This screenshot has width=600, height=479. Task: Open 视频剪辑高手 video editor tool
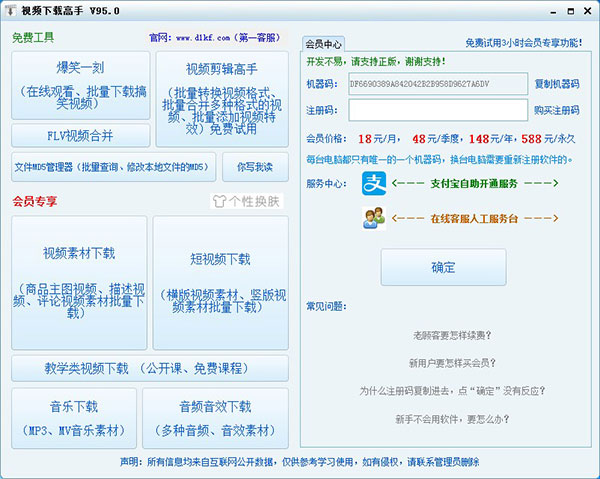point(222,99)
